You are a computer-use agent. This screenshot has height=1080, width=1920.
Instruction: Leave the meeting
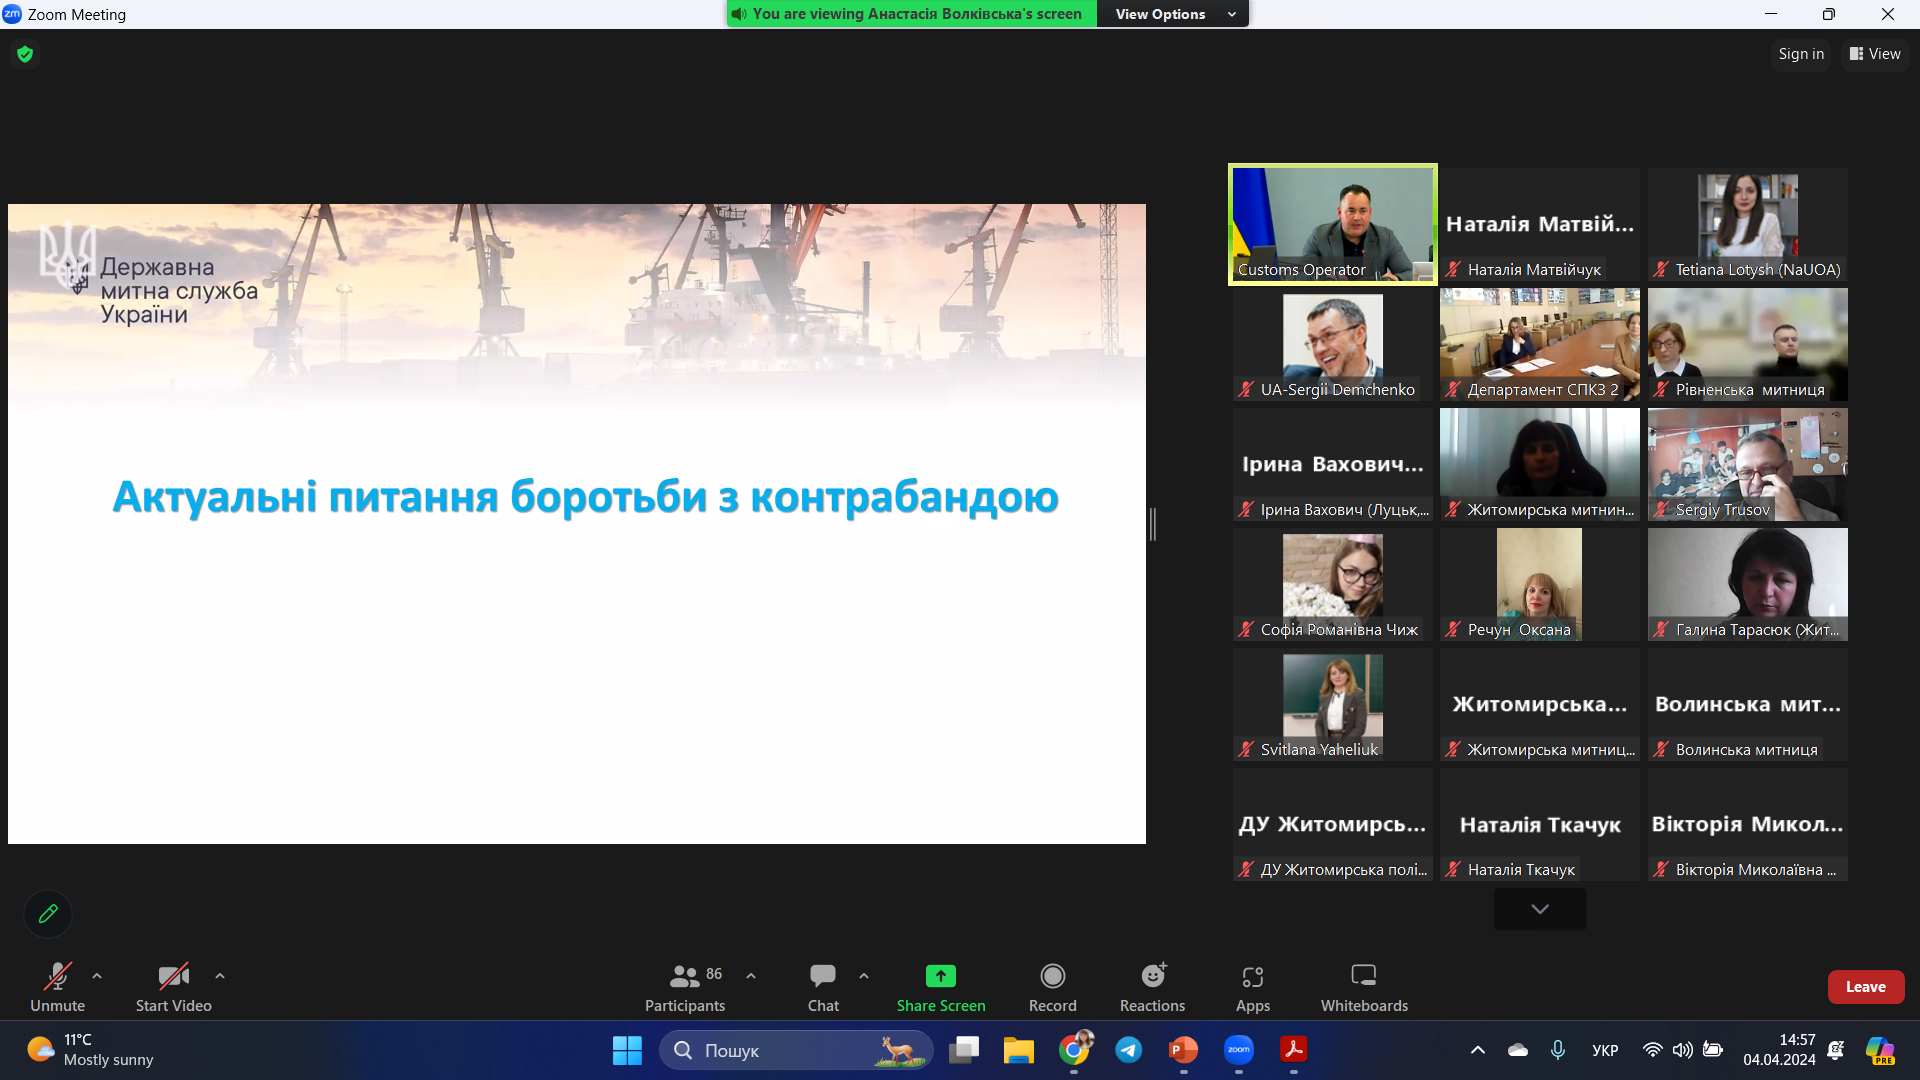pyautogui.click(x=1864, y=986)
